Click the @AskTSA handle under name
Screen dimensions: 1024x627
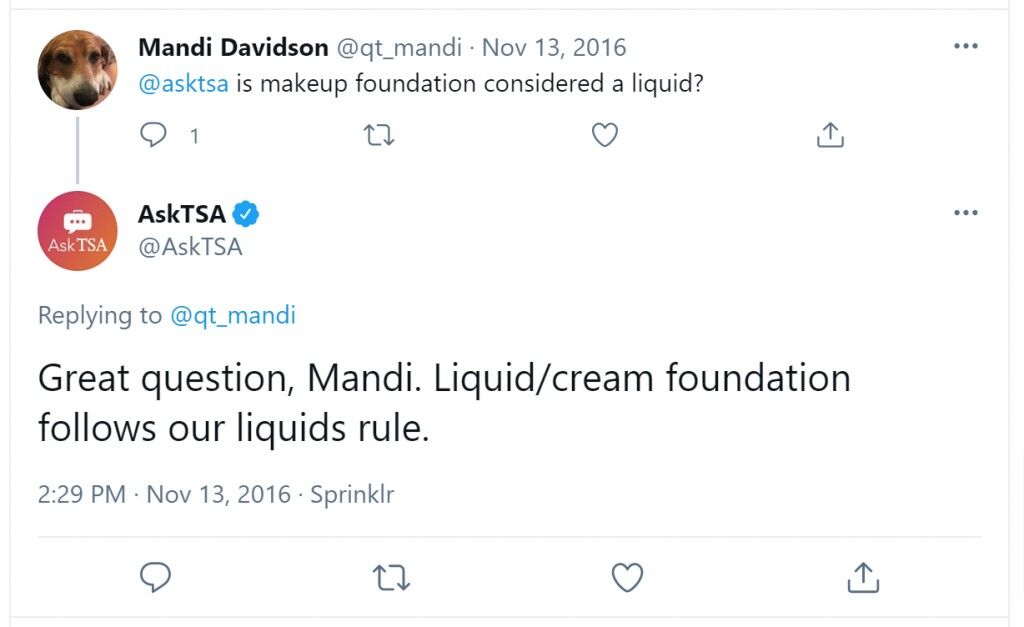click(x=190, y=247)
